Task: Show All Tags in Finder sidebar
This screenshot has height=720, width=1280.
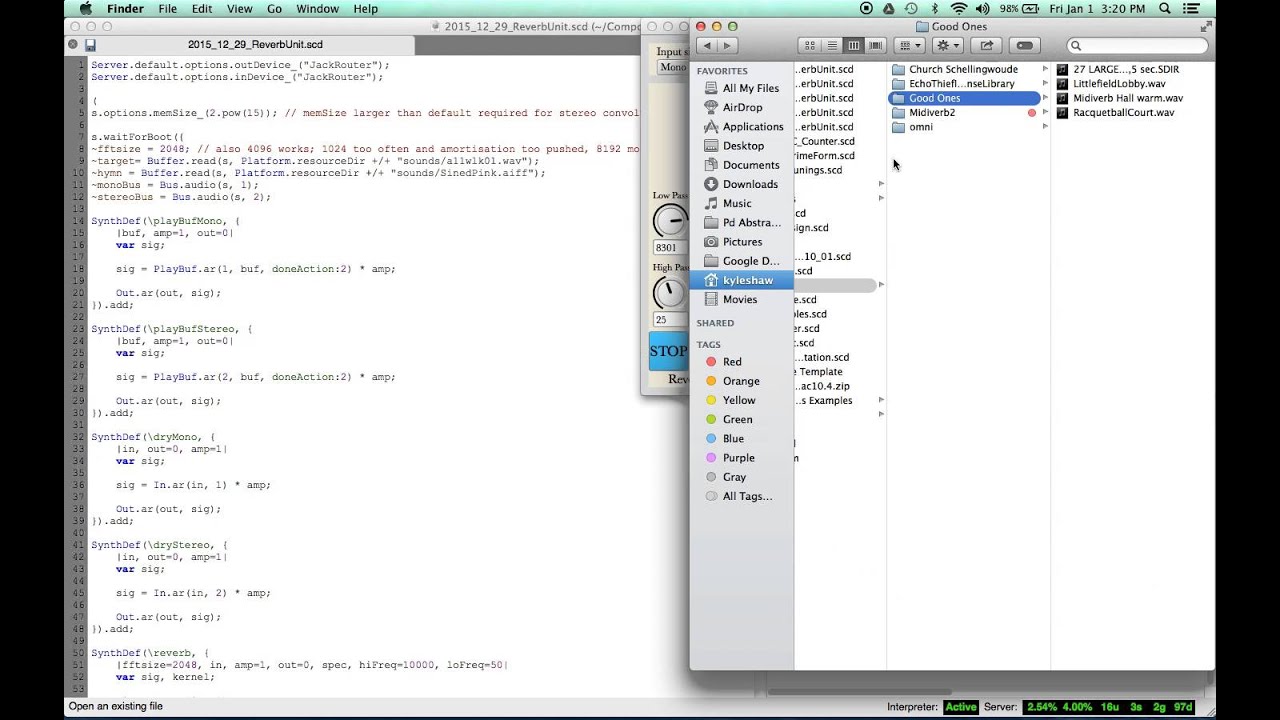Action: 741,496
